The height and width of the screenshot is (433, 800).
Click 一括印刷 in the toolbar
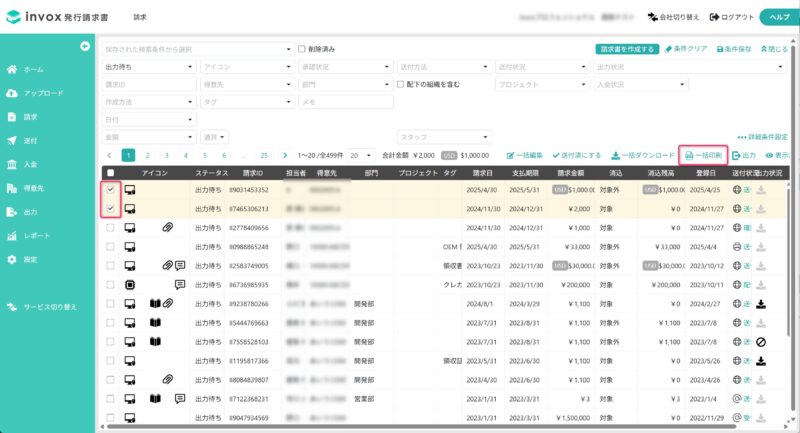pyautogui.click(x=703, y=156)
